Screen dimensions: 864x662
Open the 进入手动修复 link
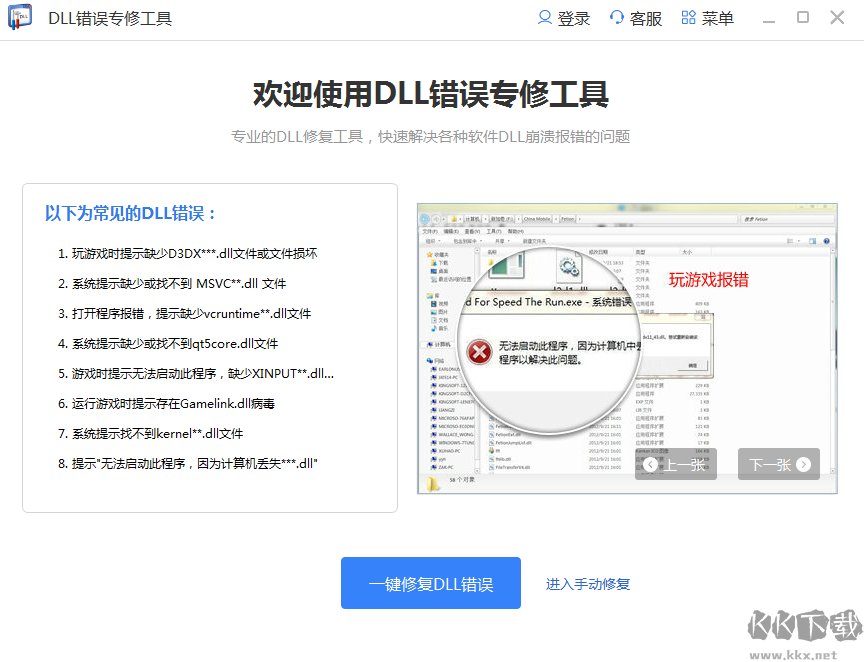[x=588, y=582]
